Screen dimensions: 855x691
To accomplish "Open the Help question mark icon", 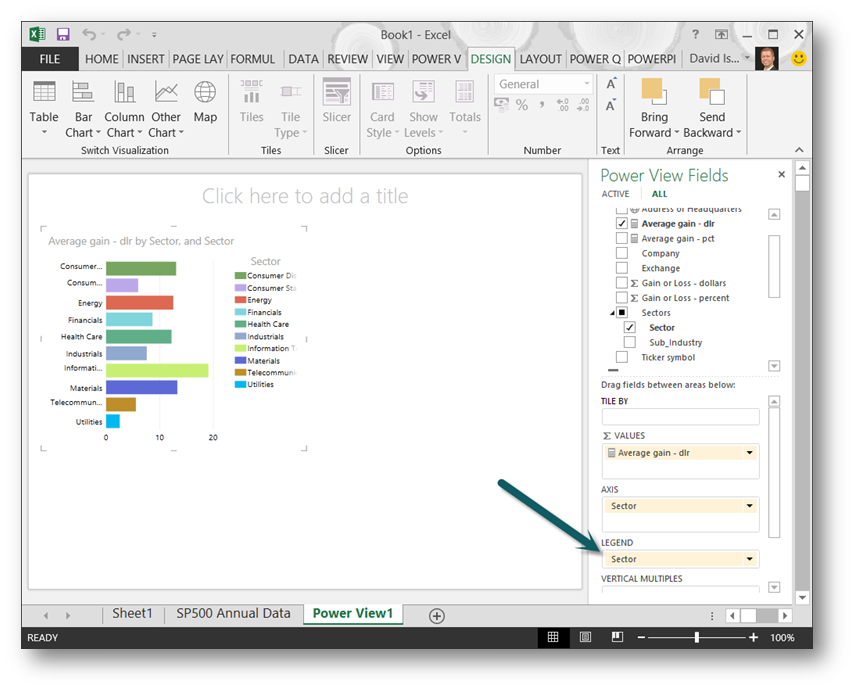I will click(695, 34).
